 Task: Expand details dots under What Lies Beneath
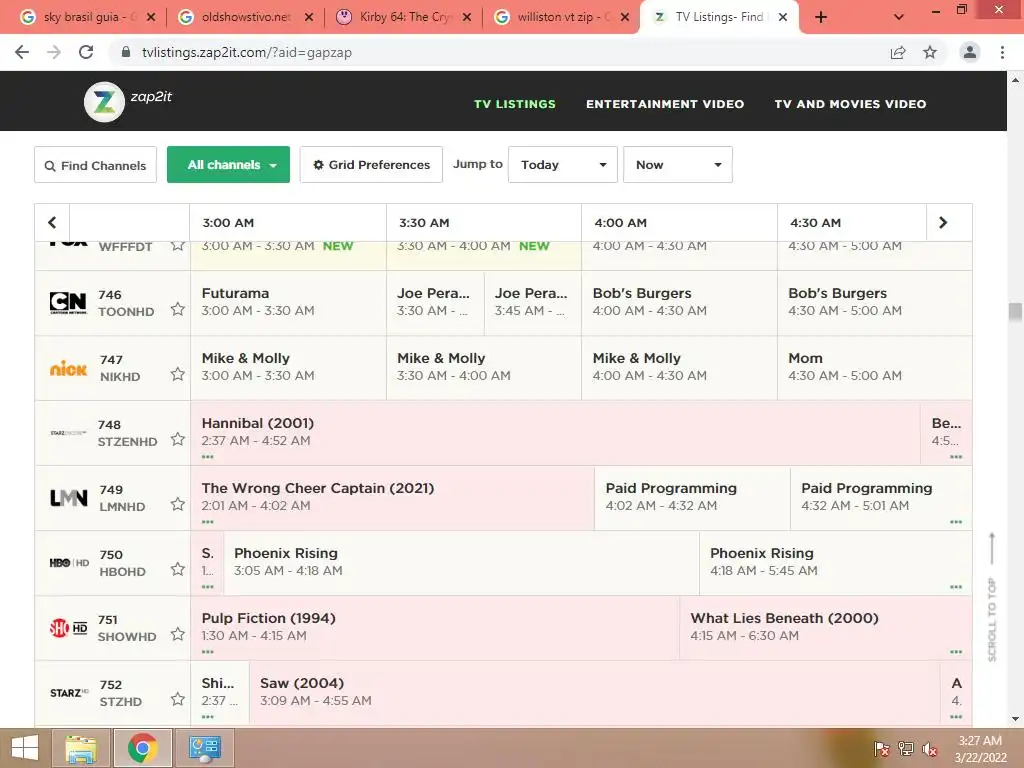tap(956, 652)
